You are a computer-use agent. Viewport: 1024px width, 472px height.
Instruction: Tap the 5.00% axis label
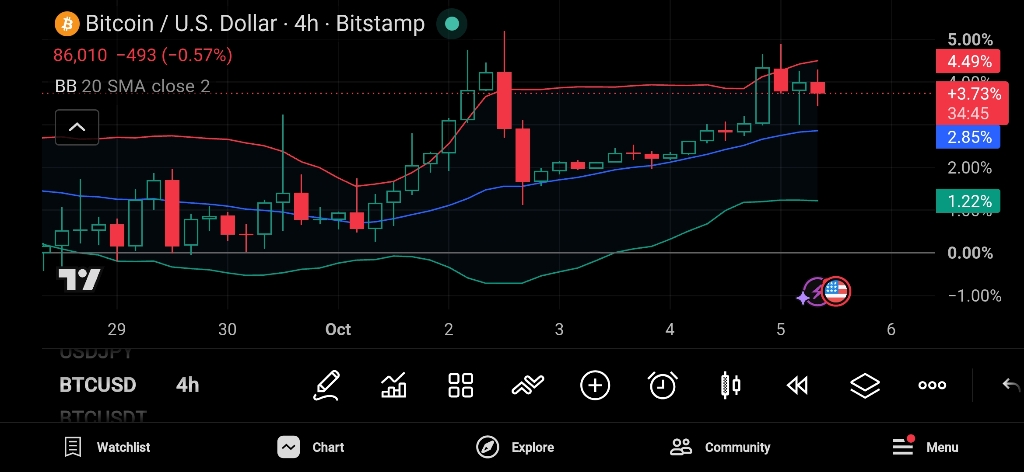click(x=970, y=40)
